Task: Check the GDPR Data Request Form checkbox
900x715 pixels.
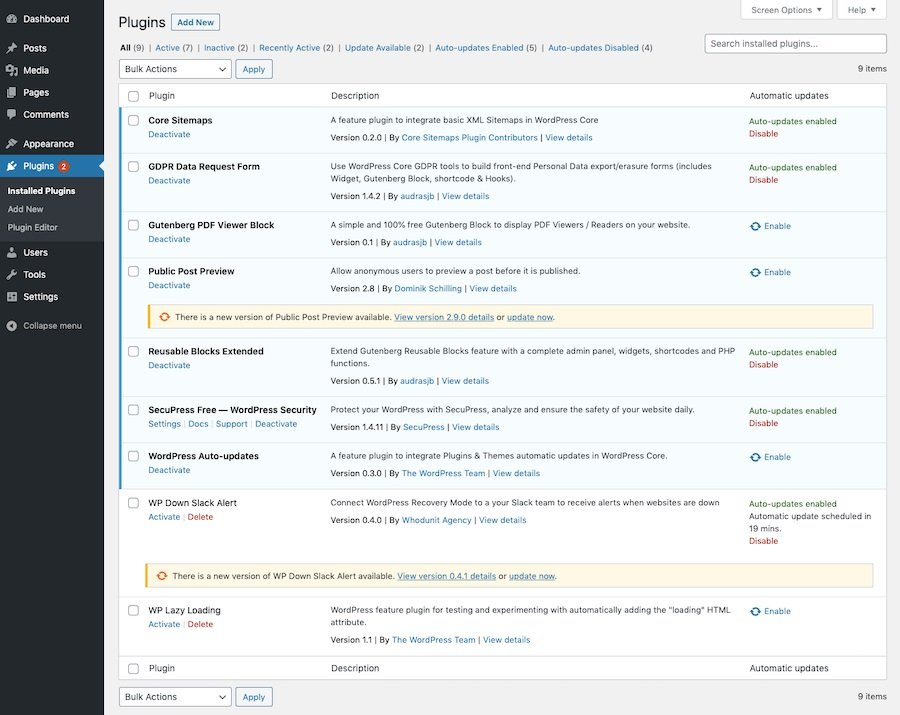Action: pos(133,166)
